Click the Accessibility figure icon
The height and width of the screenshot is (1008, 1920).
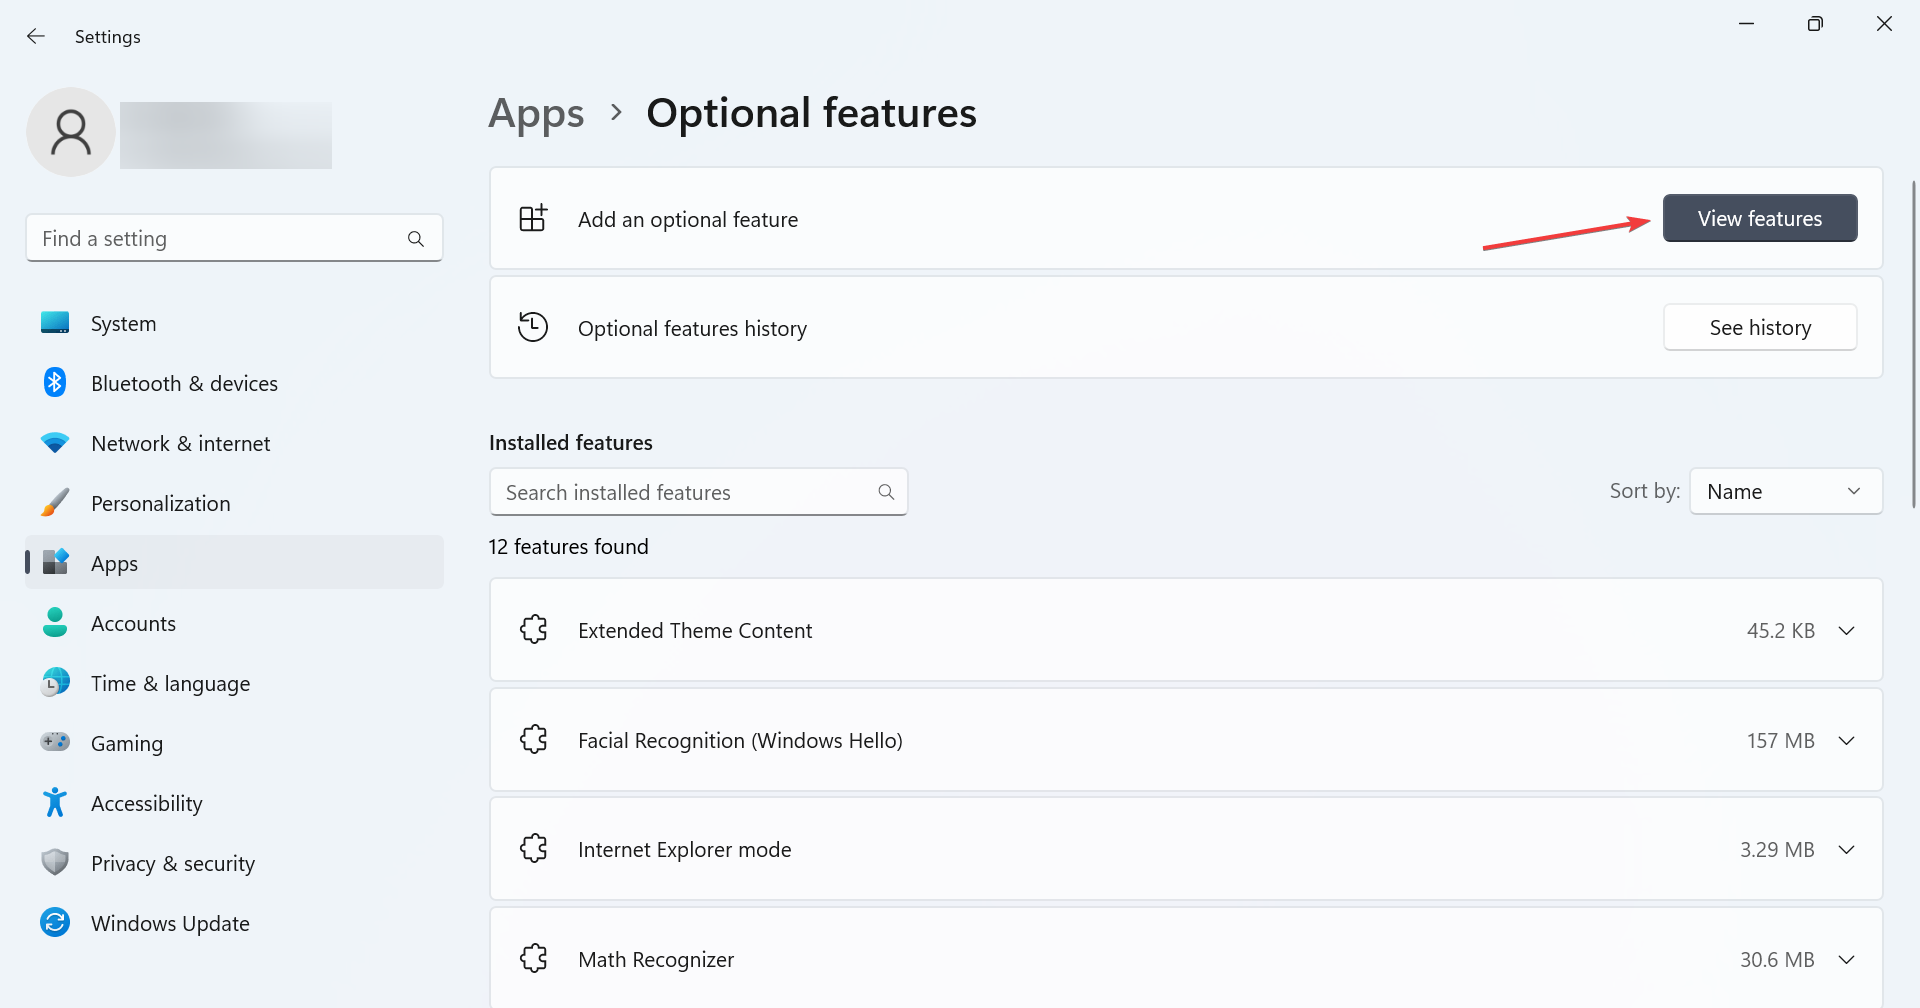(x=55, y=802)
